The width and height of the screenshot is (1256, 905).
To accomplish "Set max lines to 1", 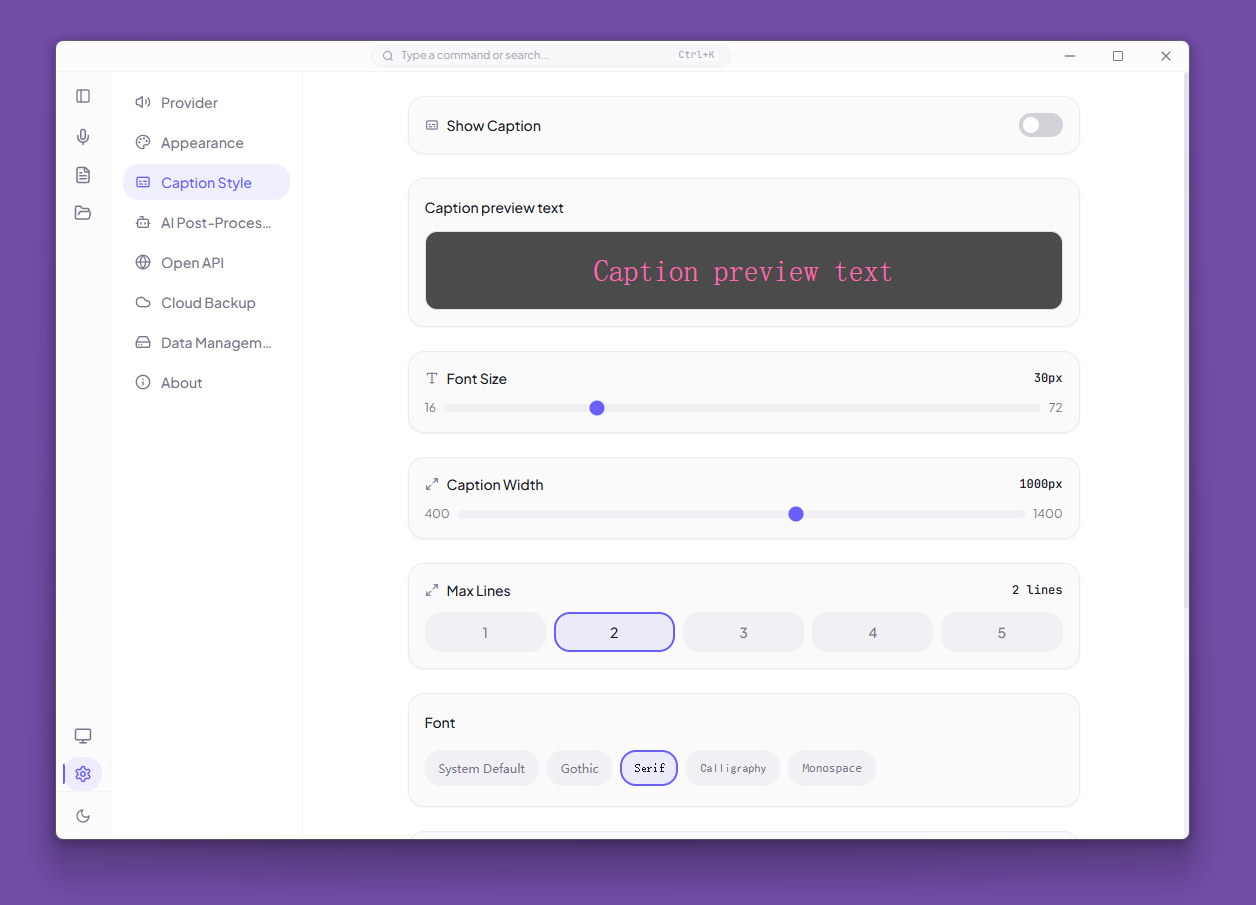I will pyautogui.click(x=485, y=632).
